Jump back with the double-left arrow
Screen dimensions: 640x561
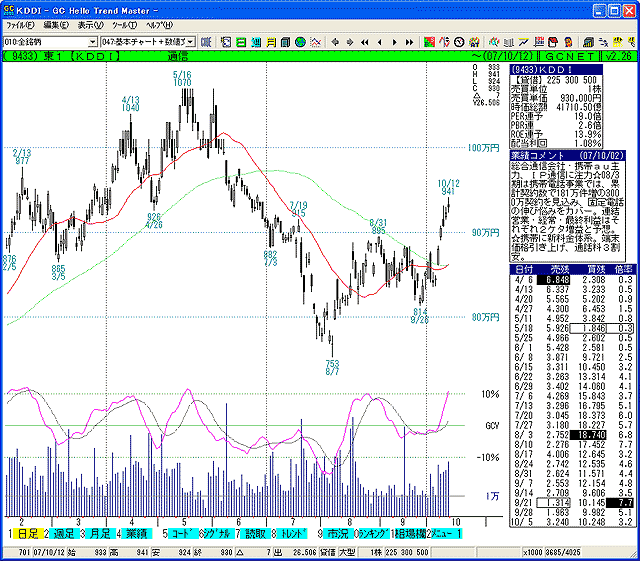pyautogui.click(x=365, y=42)
